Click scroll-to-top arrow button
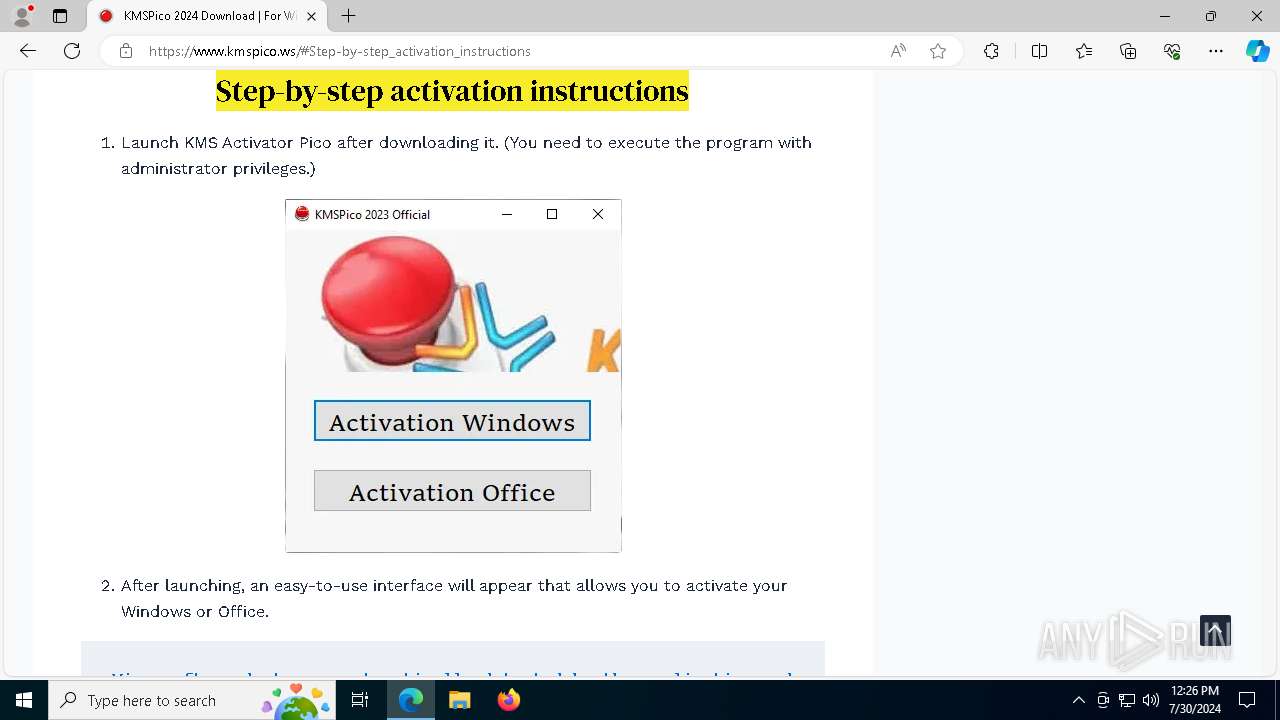The width and height of the screenshot is (1280, 720). [1215, 631]
